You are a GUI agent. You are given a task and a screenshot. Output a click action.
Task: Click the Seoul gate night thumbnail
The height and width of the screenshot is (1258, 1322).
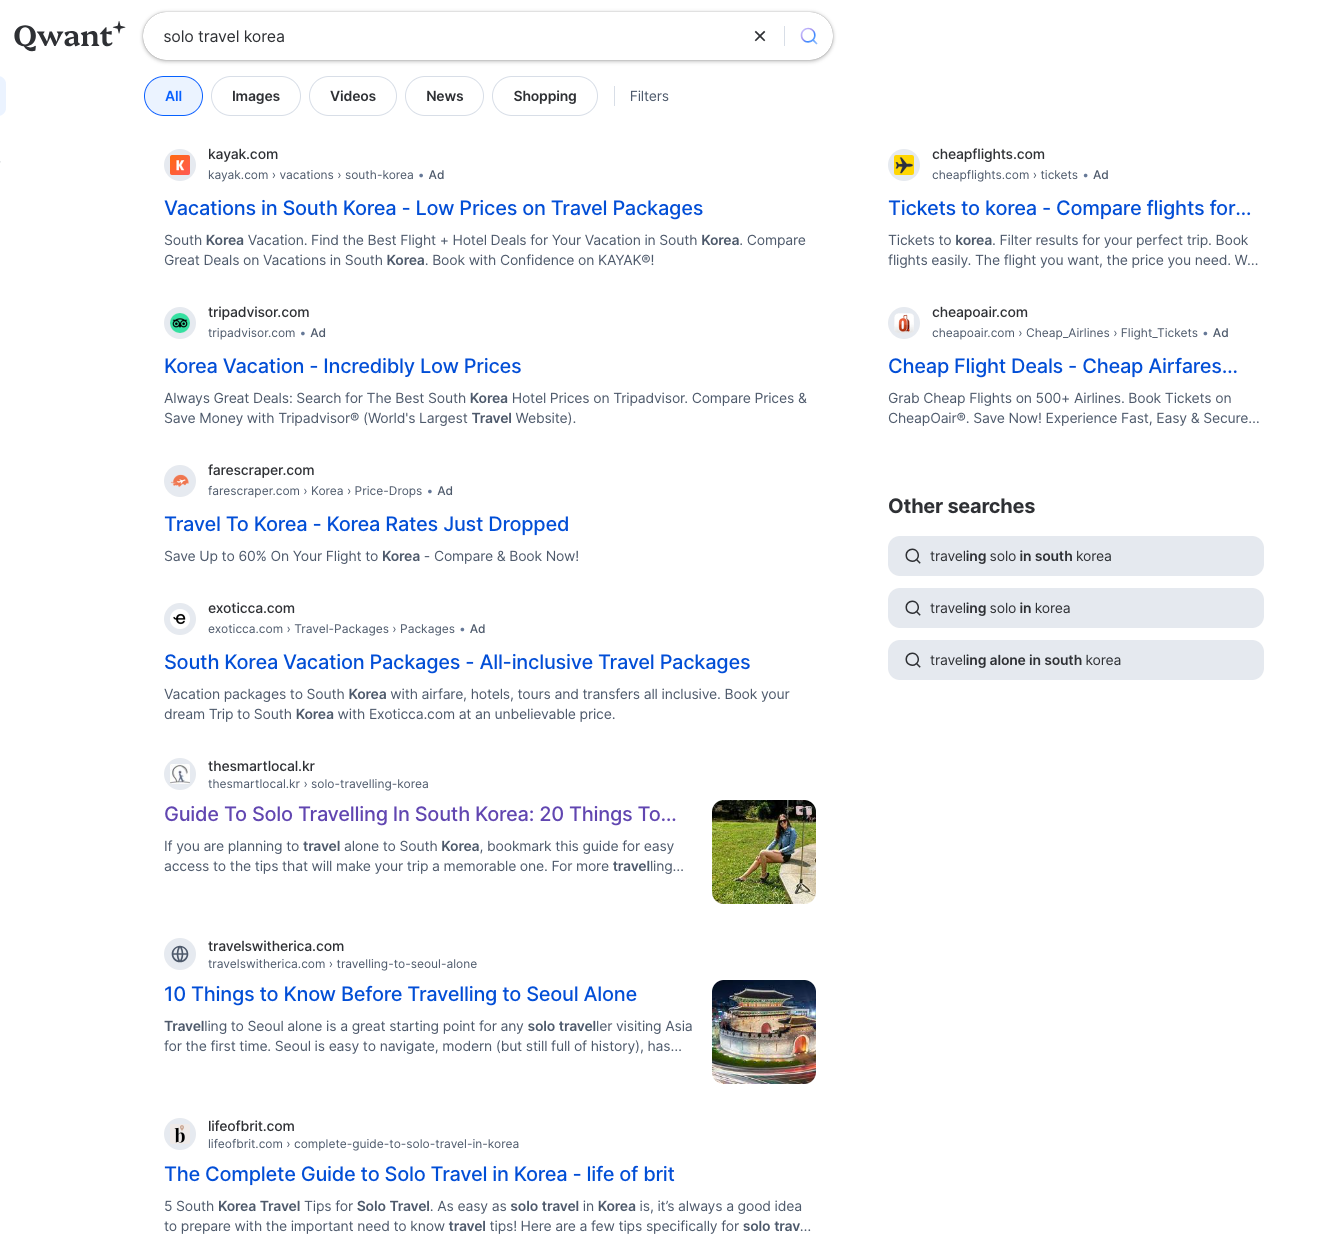click(x=764, y=1032)
